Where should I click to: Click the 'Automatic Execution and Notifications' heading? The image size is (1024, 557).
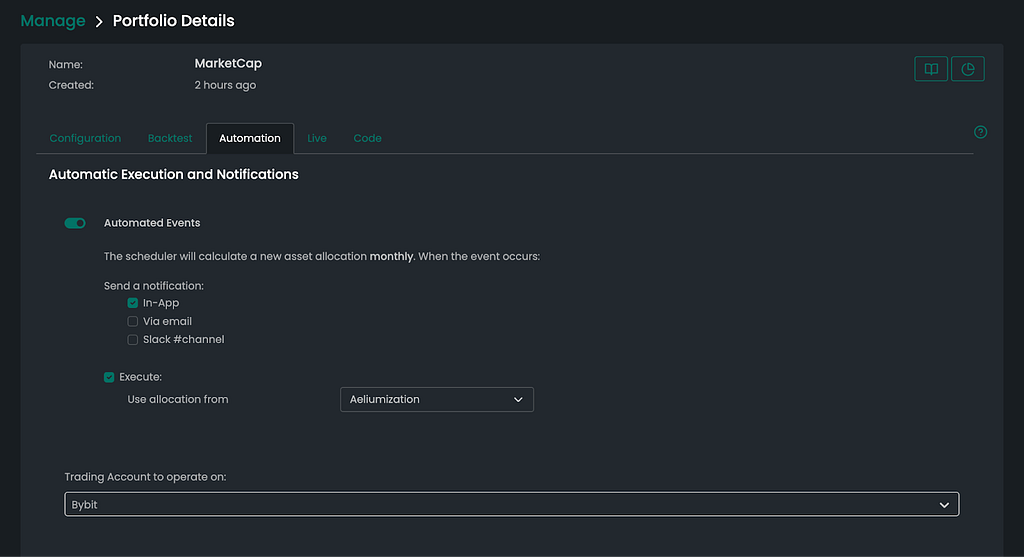click(x=174, y=174)
